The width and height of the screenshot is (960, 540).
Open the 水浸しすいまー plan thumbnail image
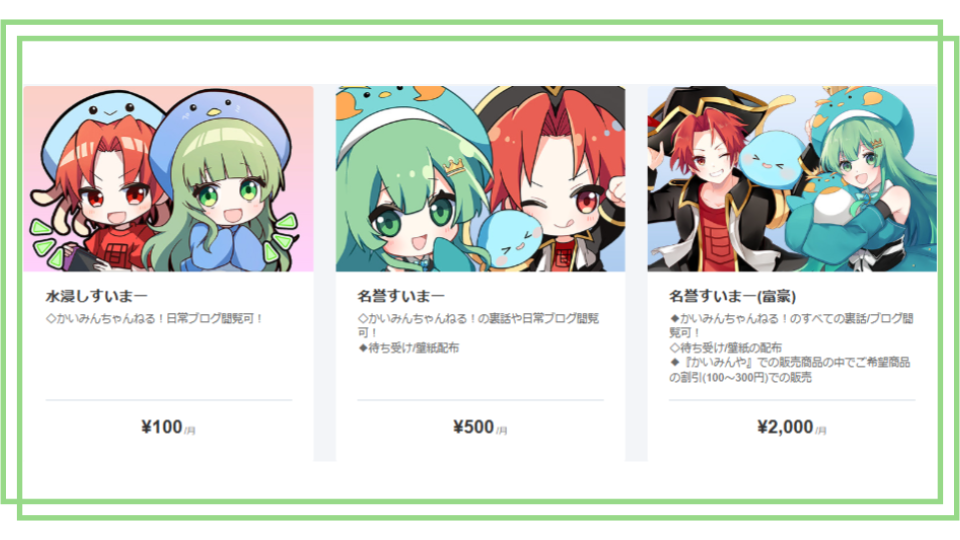point(168,179)
